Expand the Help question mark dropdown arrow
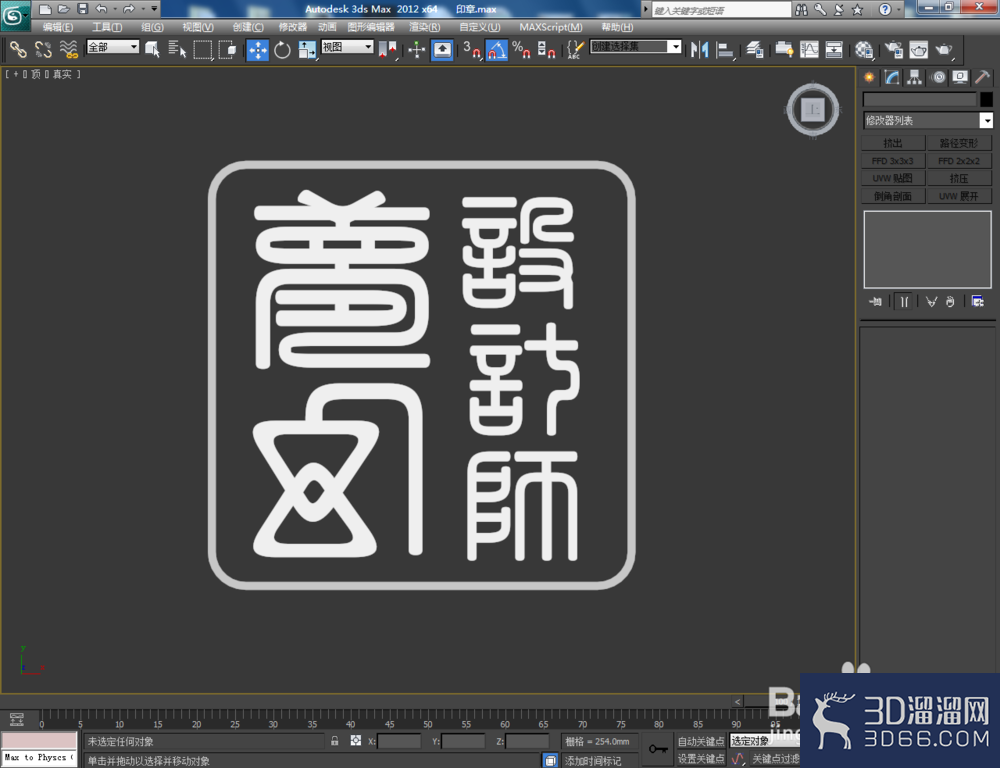 (x=899, y=10)
